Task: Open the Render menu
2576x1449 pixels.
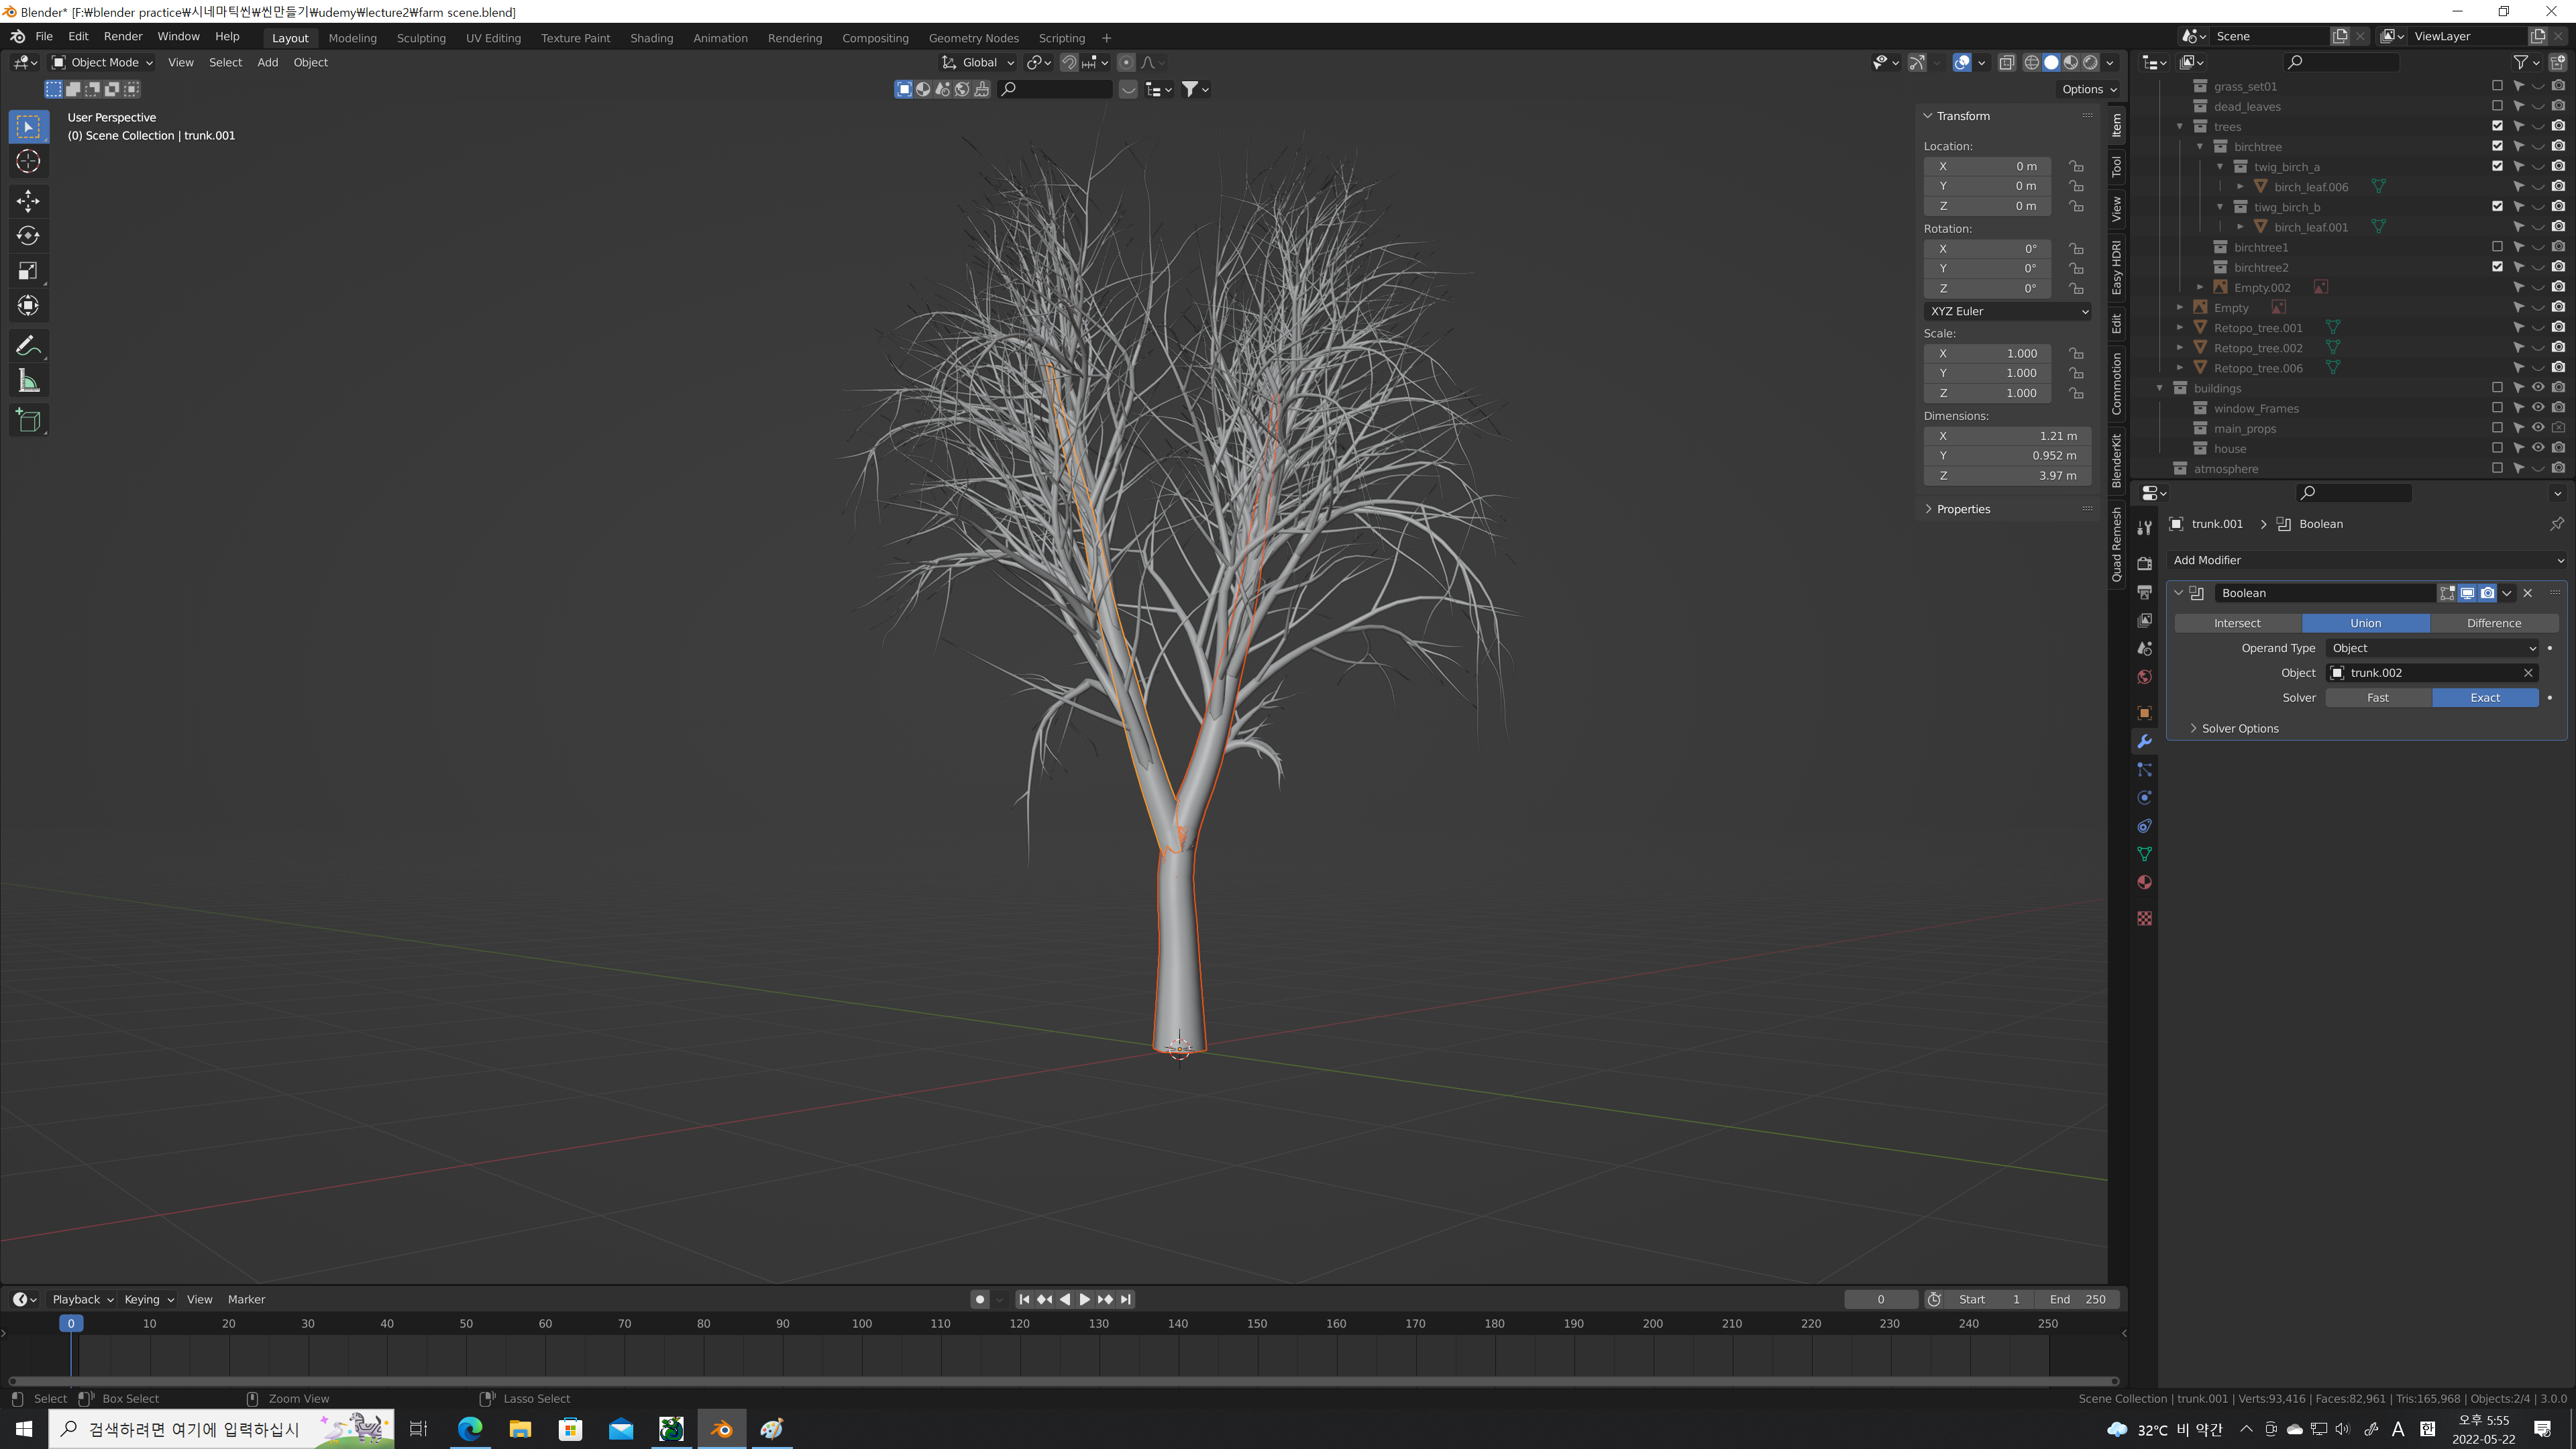Action: click(123, 36)
